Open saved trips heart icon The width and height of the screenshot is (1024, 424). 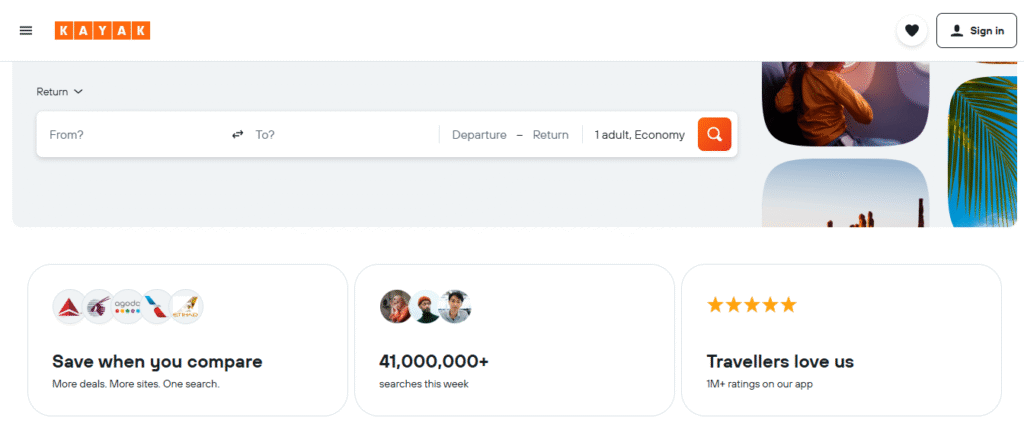911,31
